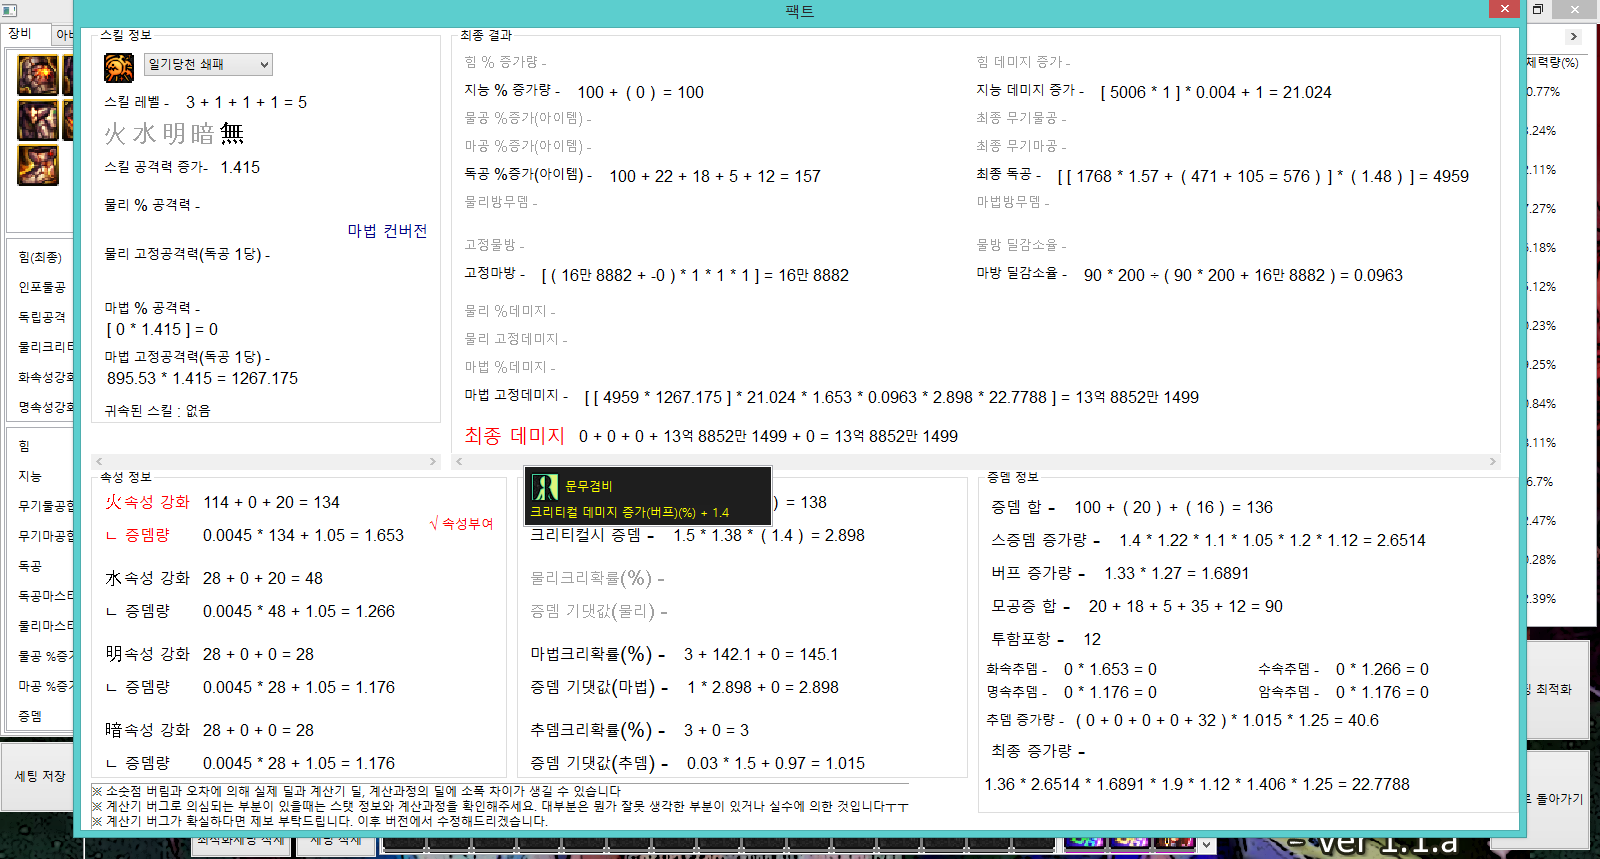Image resolution: width=1600 pixels, height=859 pixels.
Task: Click the 돌아가기 button
Action: (1559, 799)
